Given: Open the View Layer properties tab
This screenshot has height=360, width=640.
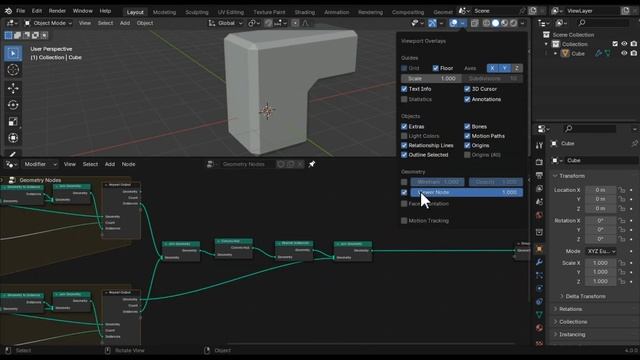Looking at the screenshot, I should [539, 189].
